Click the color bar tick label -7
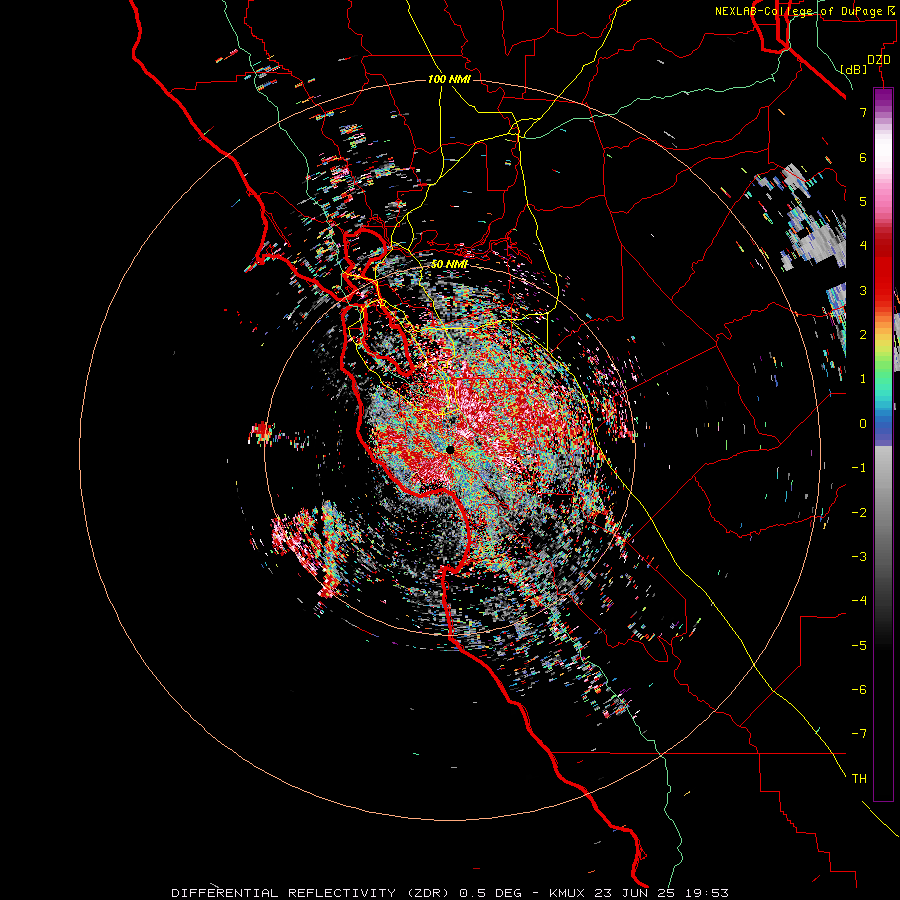This screenshot has width=900, height=900. 859,734
